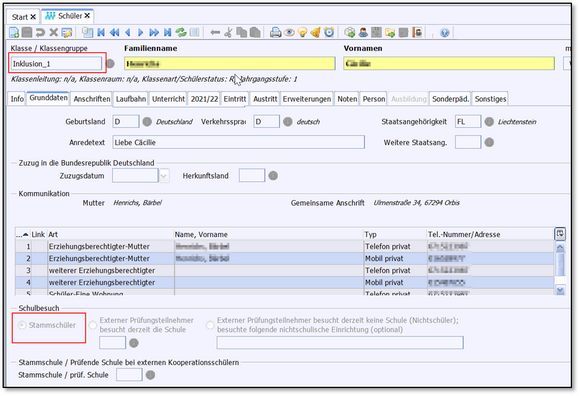This screenshot has height=396, width=580.
Task: Switch to the Laufbahn tab
Action: (x=131, y=99)
